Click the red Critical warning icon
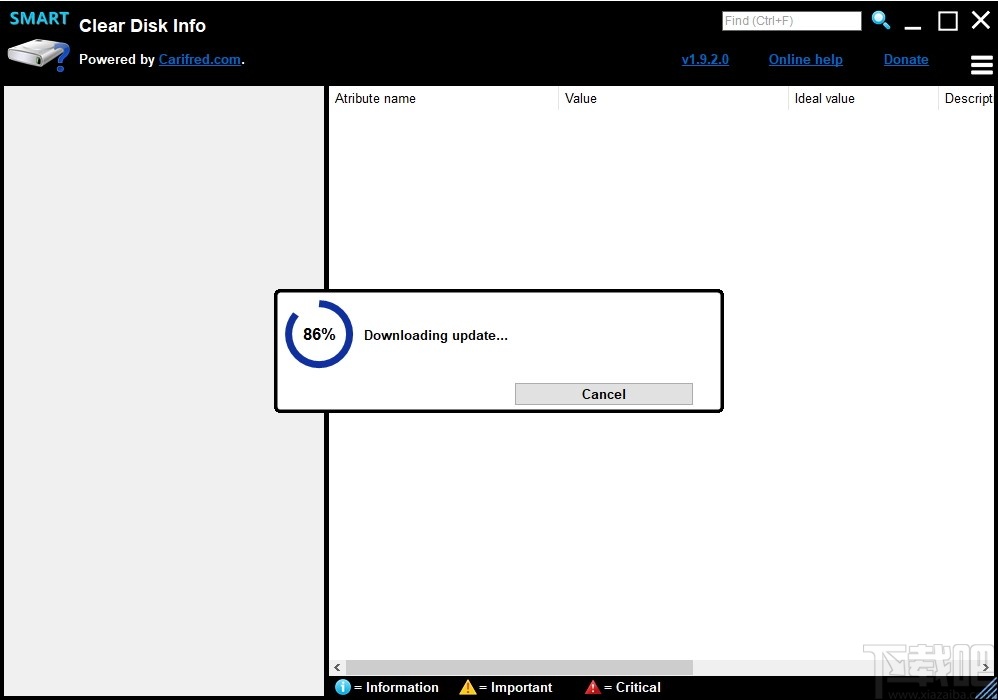Screen dimensions: 998x700 [x=593, y=687]
